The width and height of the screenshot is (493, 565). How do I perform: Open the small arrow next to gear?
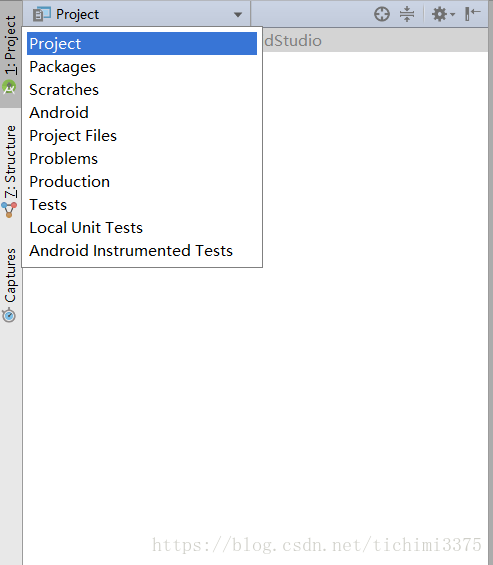tap(453, 15)
